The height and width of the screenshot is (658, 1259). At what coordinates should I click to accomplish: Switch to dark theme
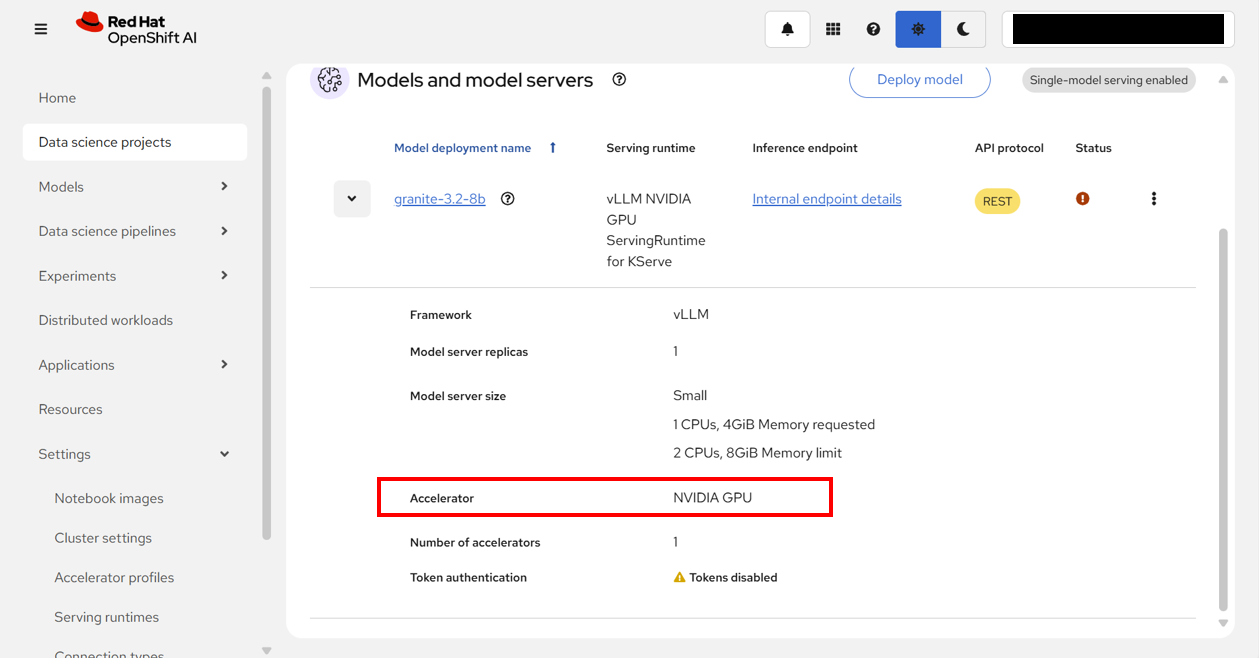[x=963, y=29]
